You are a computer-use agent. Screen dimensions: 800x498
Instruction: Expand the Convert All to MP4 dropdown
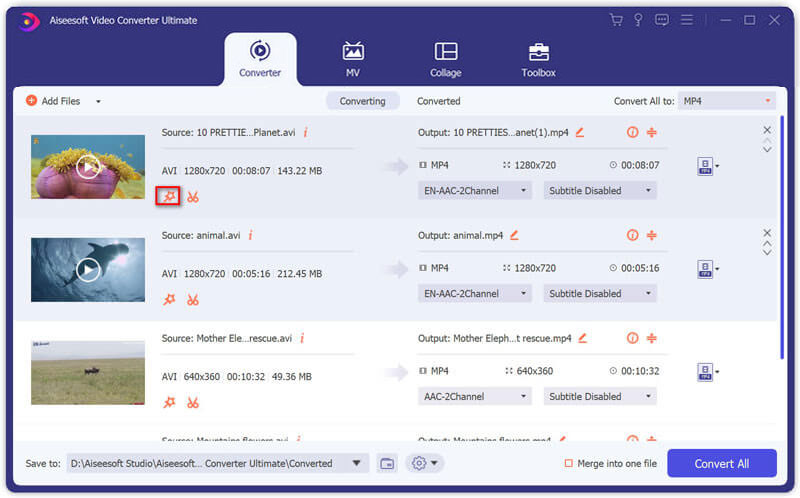[x=726, y=101]
